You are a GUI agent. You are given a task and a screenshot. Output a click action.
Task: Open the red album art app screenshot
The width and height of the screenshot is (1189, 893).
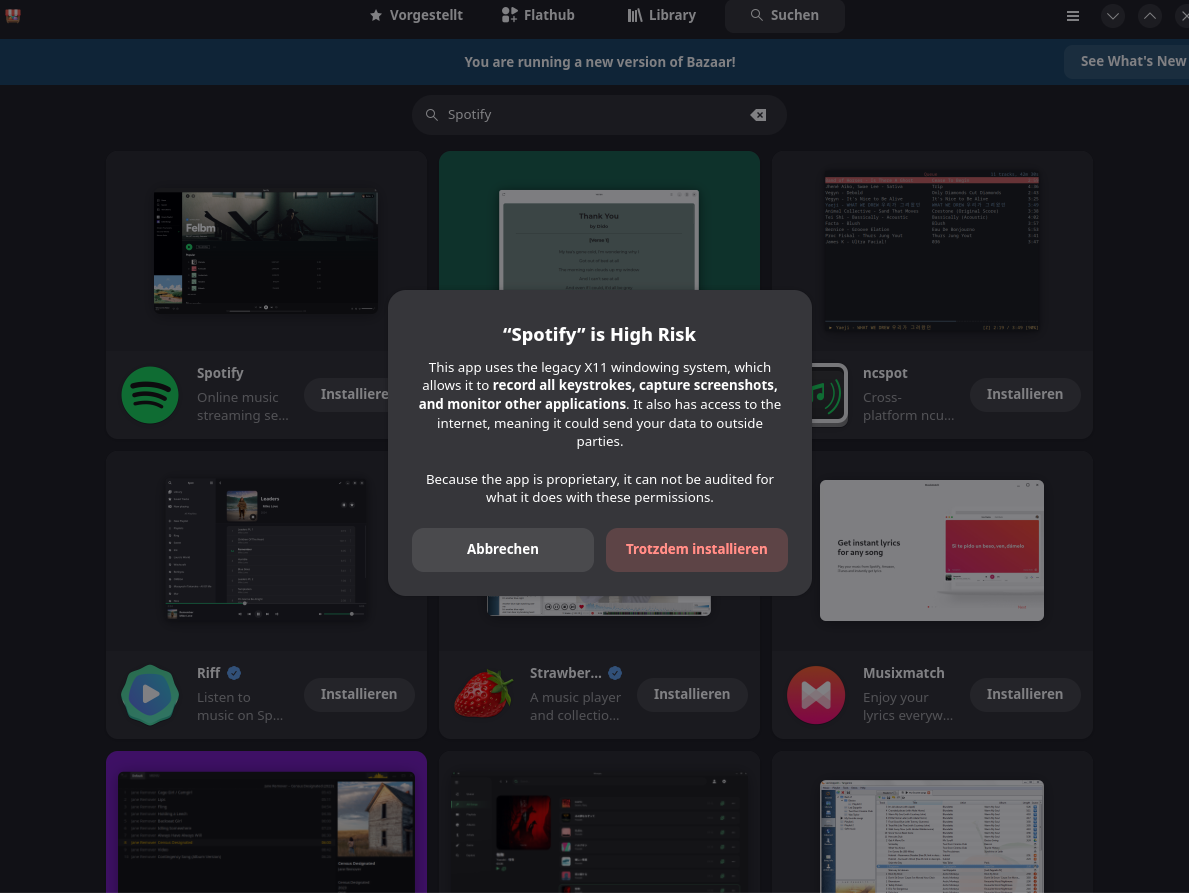coord(599,830)
